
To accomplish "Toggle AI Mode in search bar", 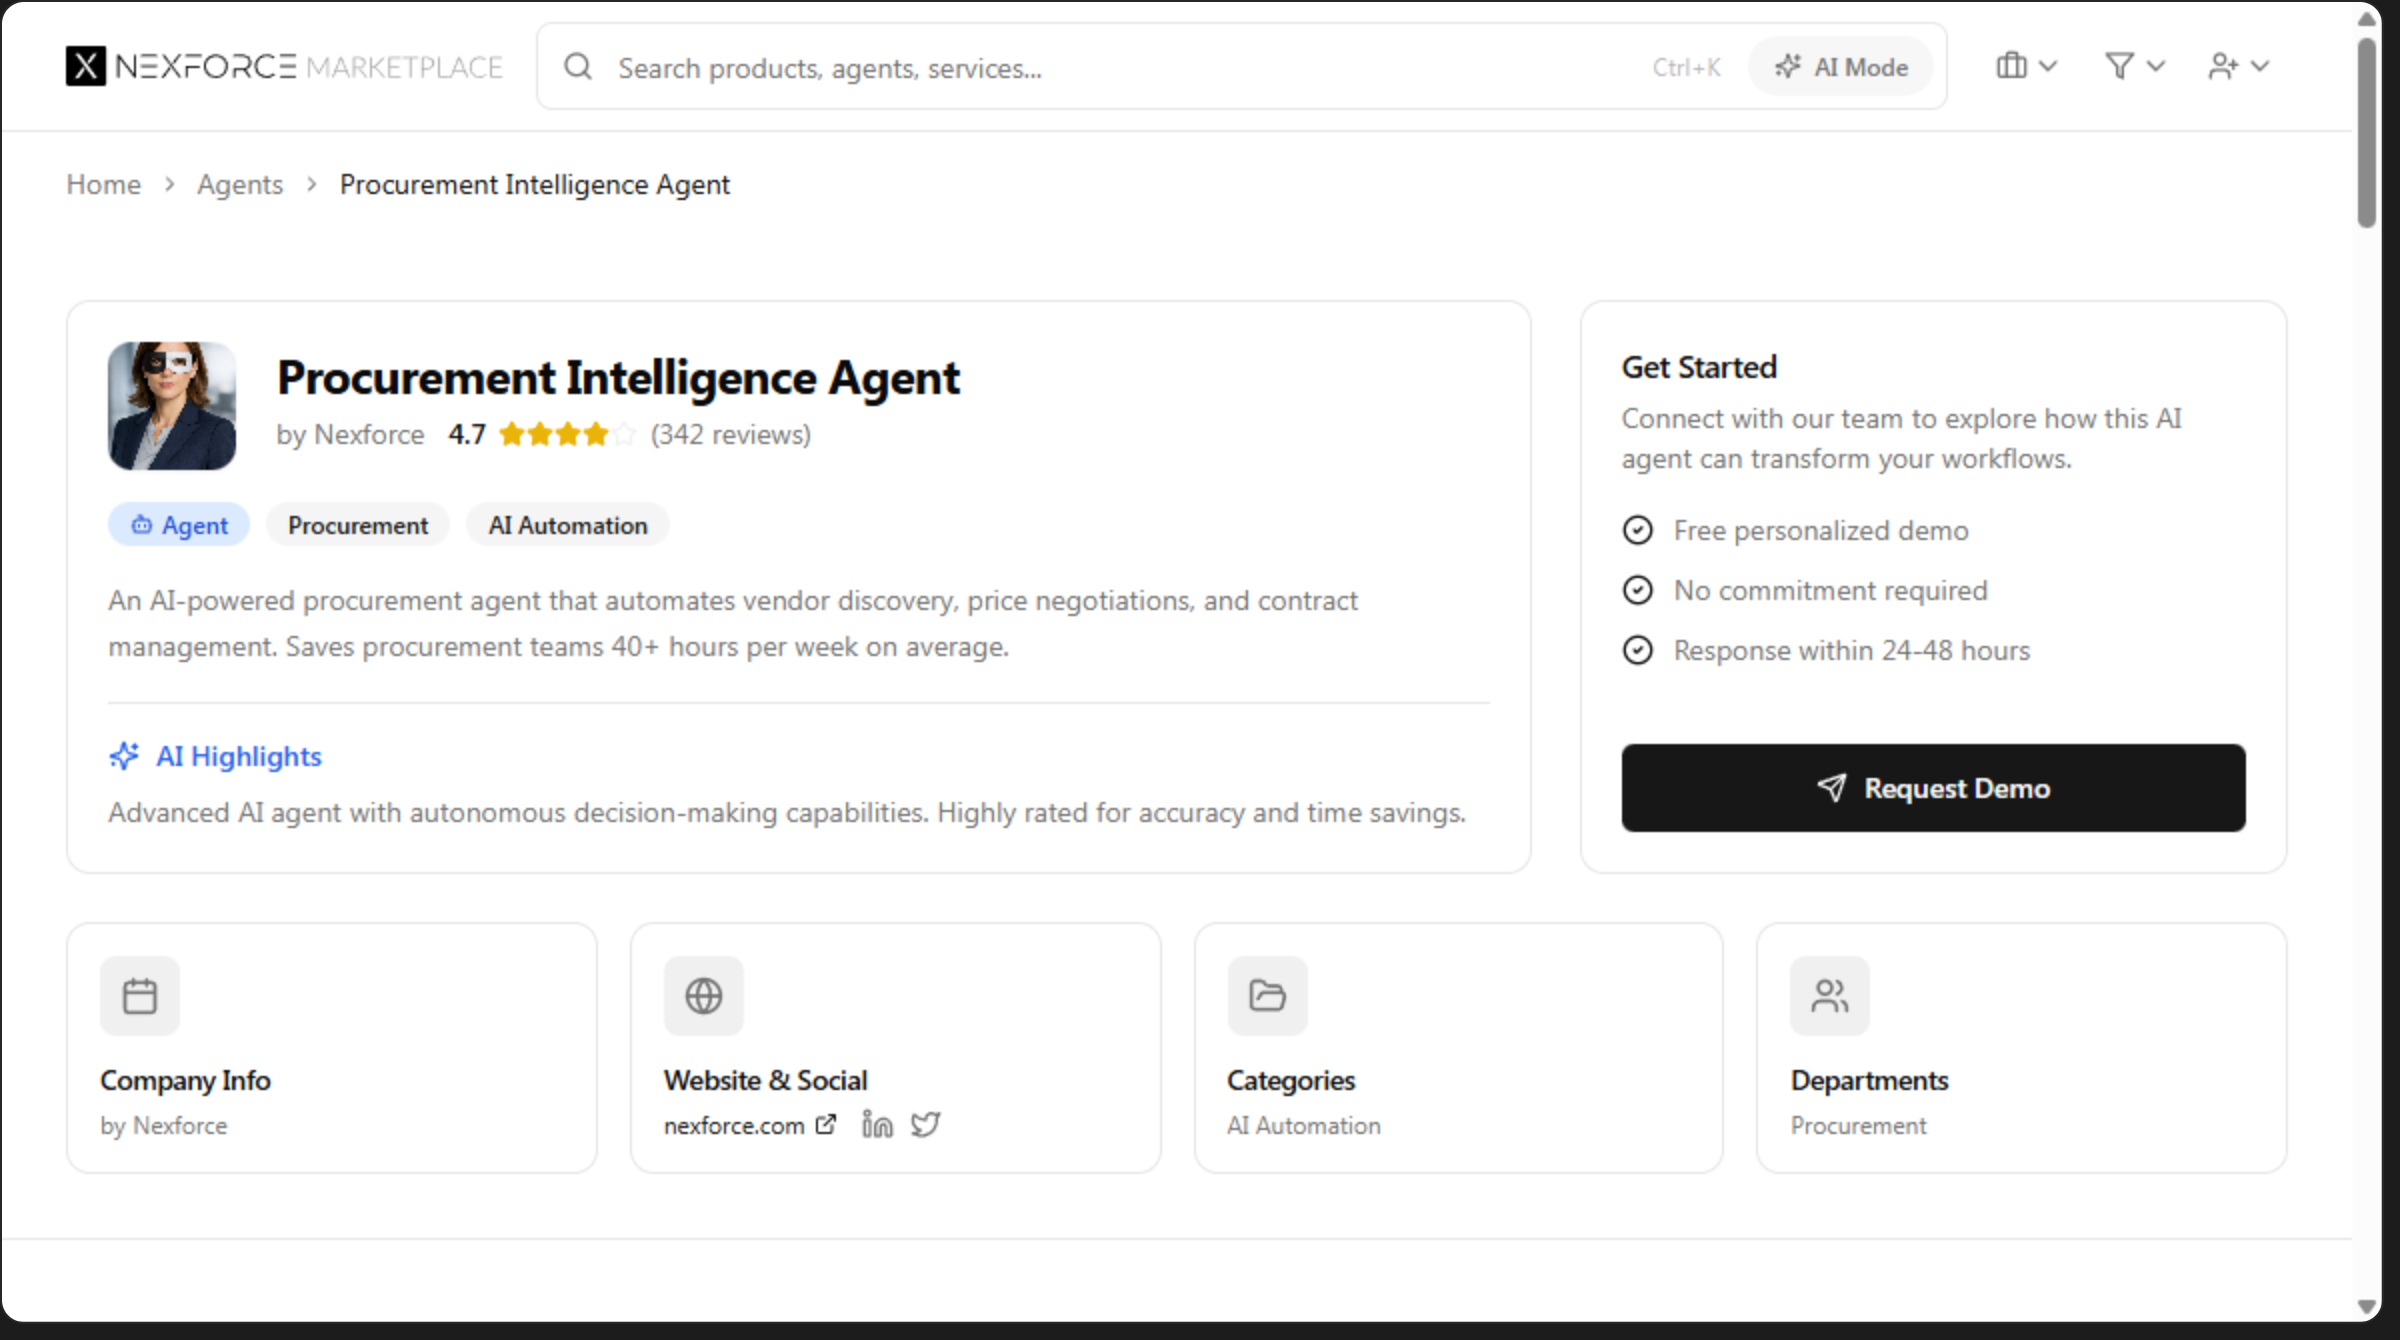I will (1841, 67).
